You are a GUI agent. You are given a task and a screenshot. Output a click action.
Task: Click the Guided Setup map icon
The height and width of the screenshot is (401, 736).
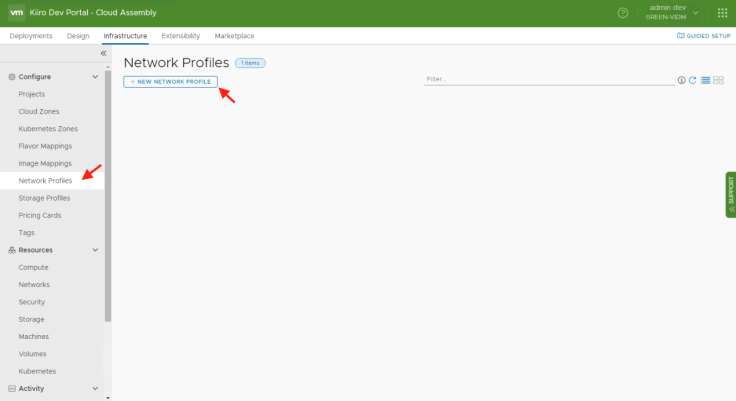click(680, 36)
